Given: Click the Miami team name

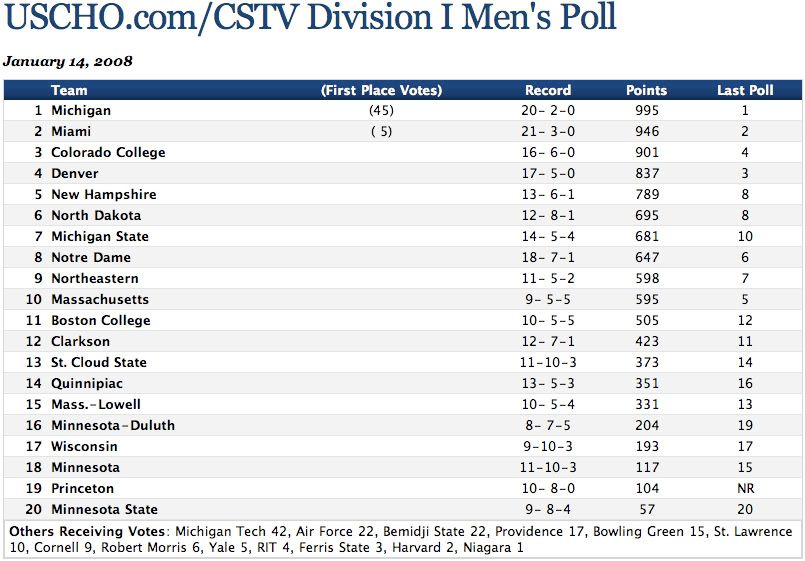Looking at the screenshot, I should (x=71, y=132).
